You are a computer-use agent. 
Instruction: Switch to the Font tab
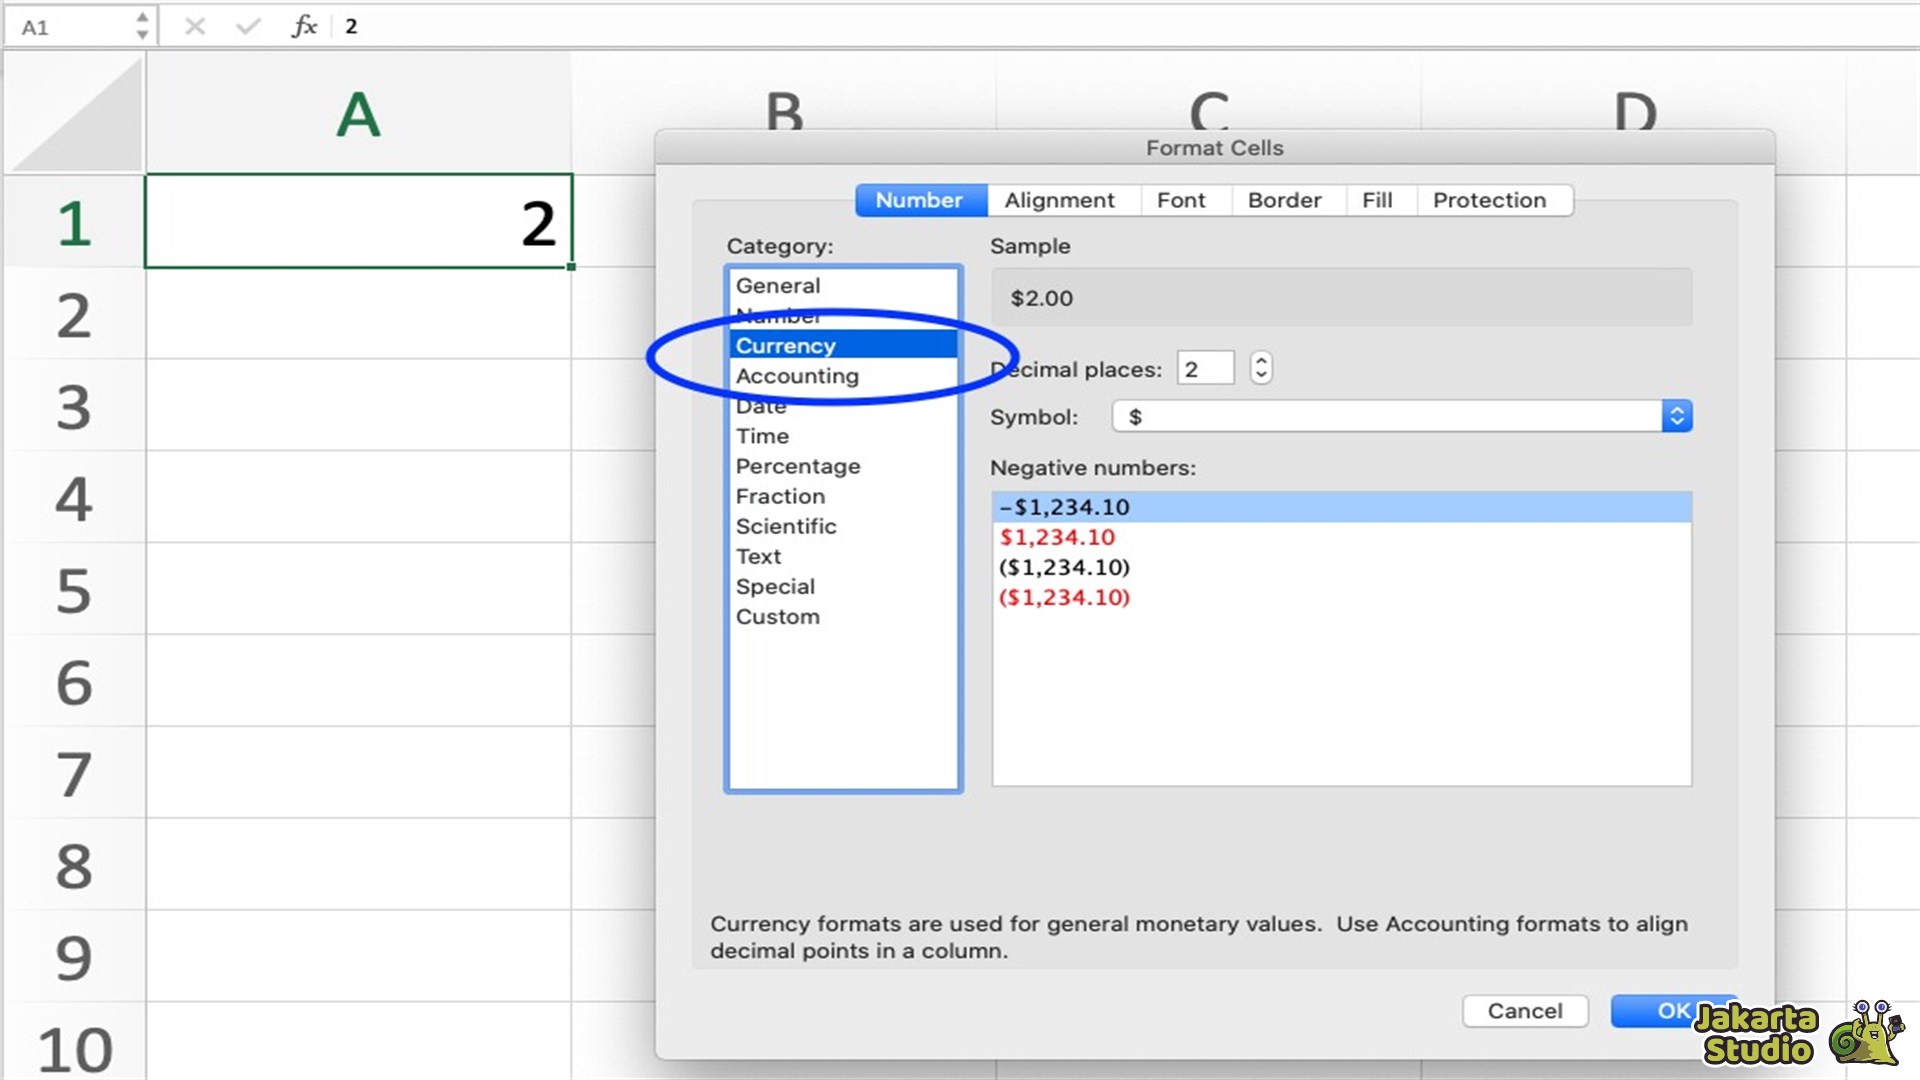click(1181, 201)
